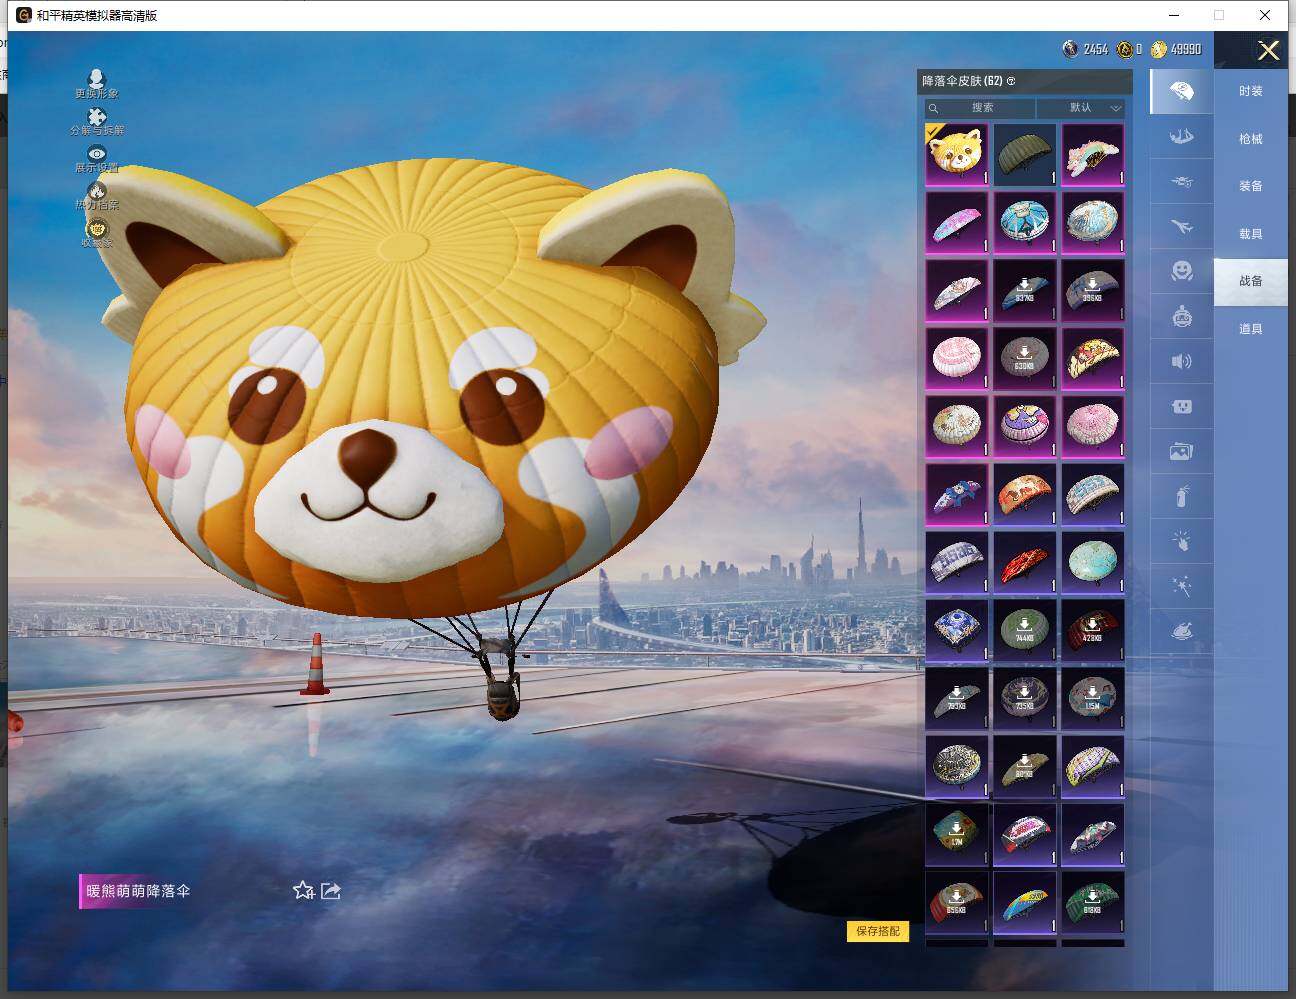Open the 热力档案 flame icon
The width and height of the screenshot is (1296, 999).
tap(96, 192)
